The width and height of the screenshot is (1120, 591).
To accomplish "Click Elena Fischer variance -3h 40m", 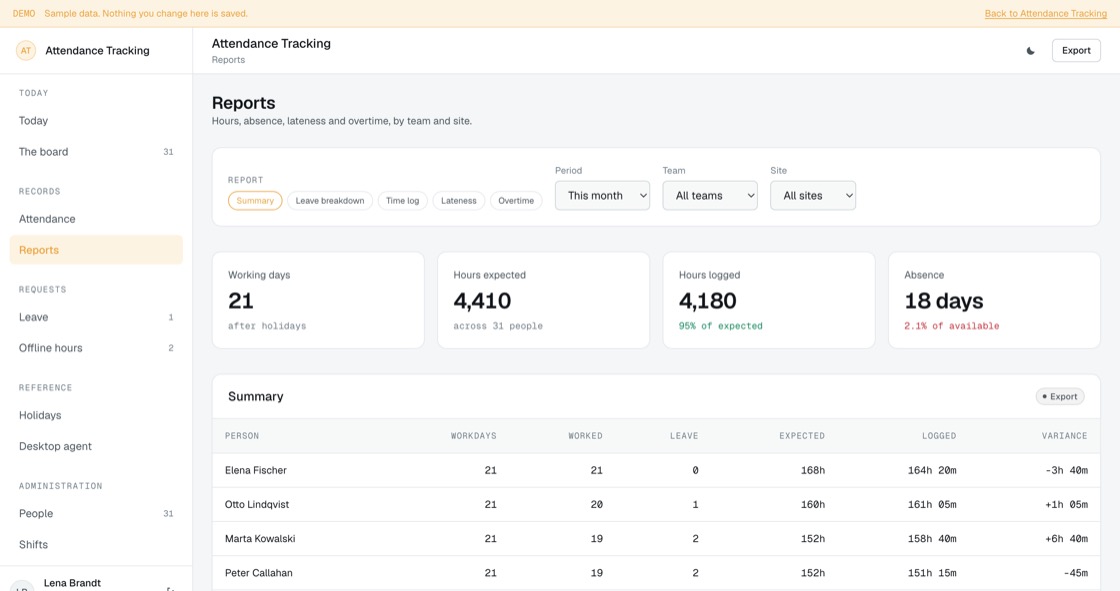I will point(1066,470).
